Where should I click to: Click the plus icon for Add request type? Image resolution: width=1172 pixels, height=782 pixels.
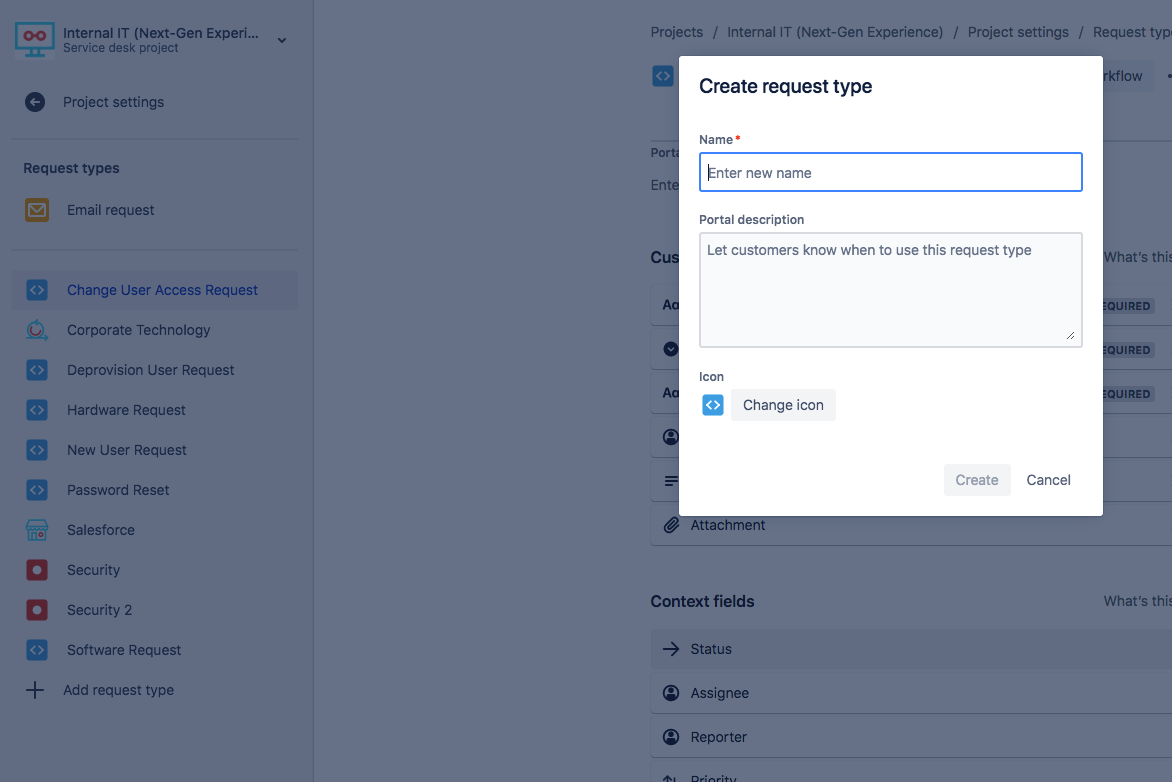34,690
